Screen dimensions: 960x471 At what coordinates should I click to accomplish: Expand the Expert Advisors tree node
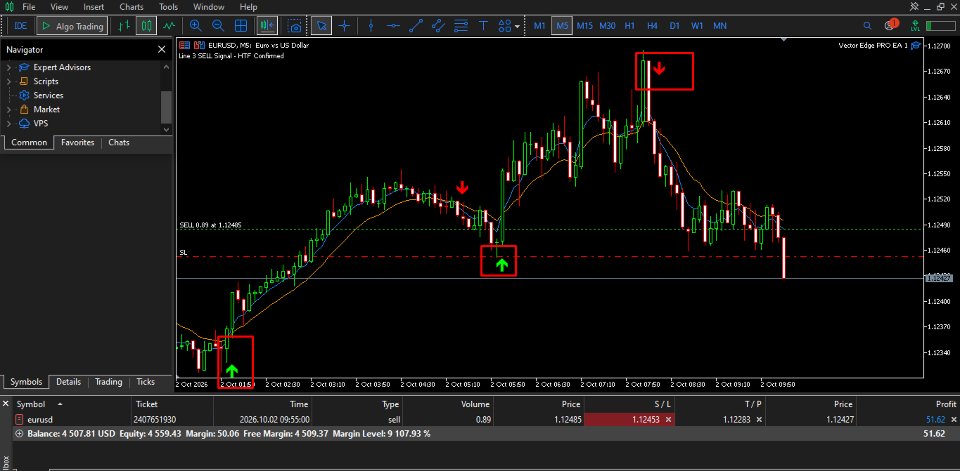click(9, 67)
